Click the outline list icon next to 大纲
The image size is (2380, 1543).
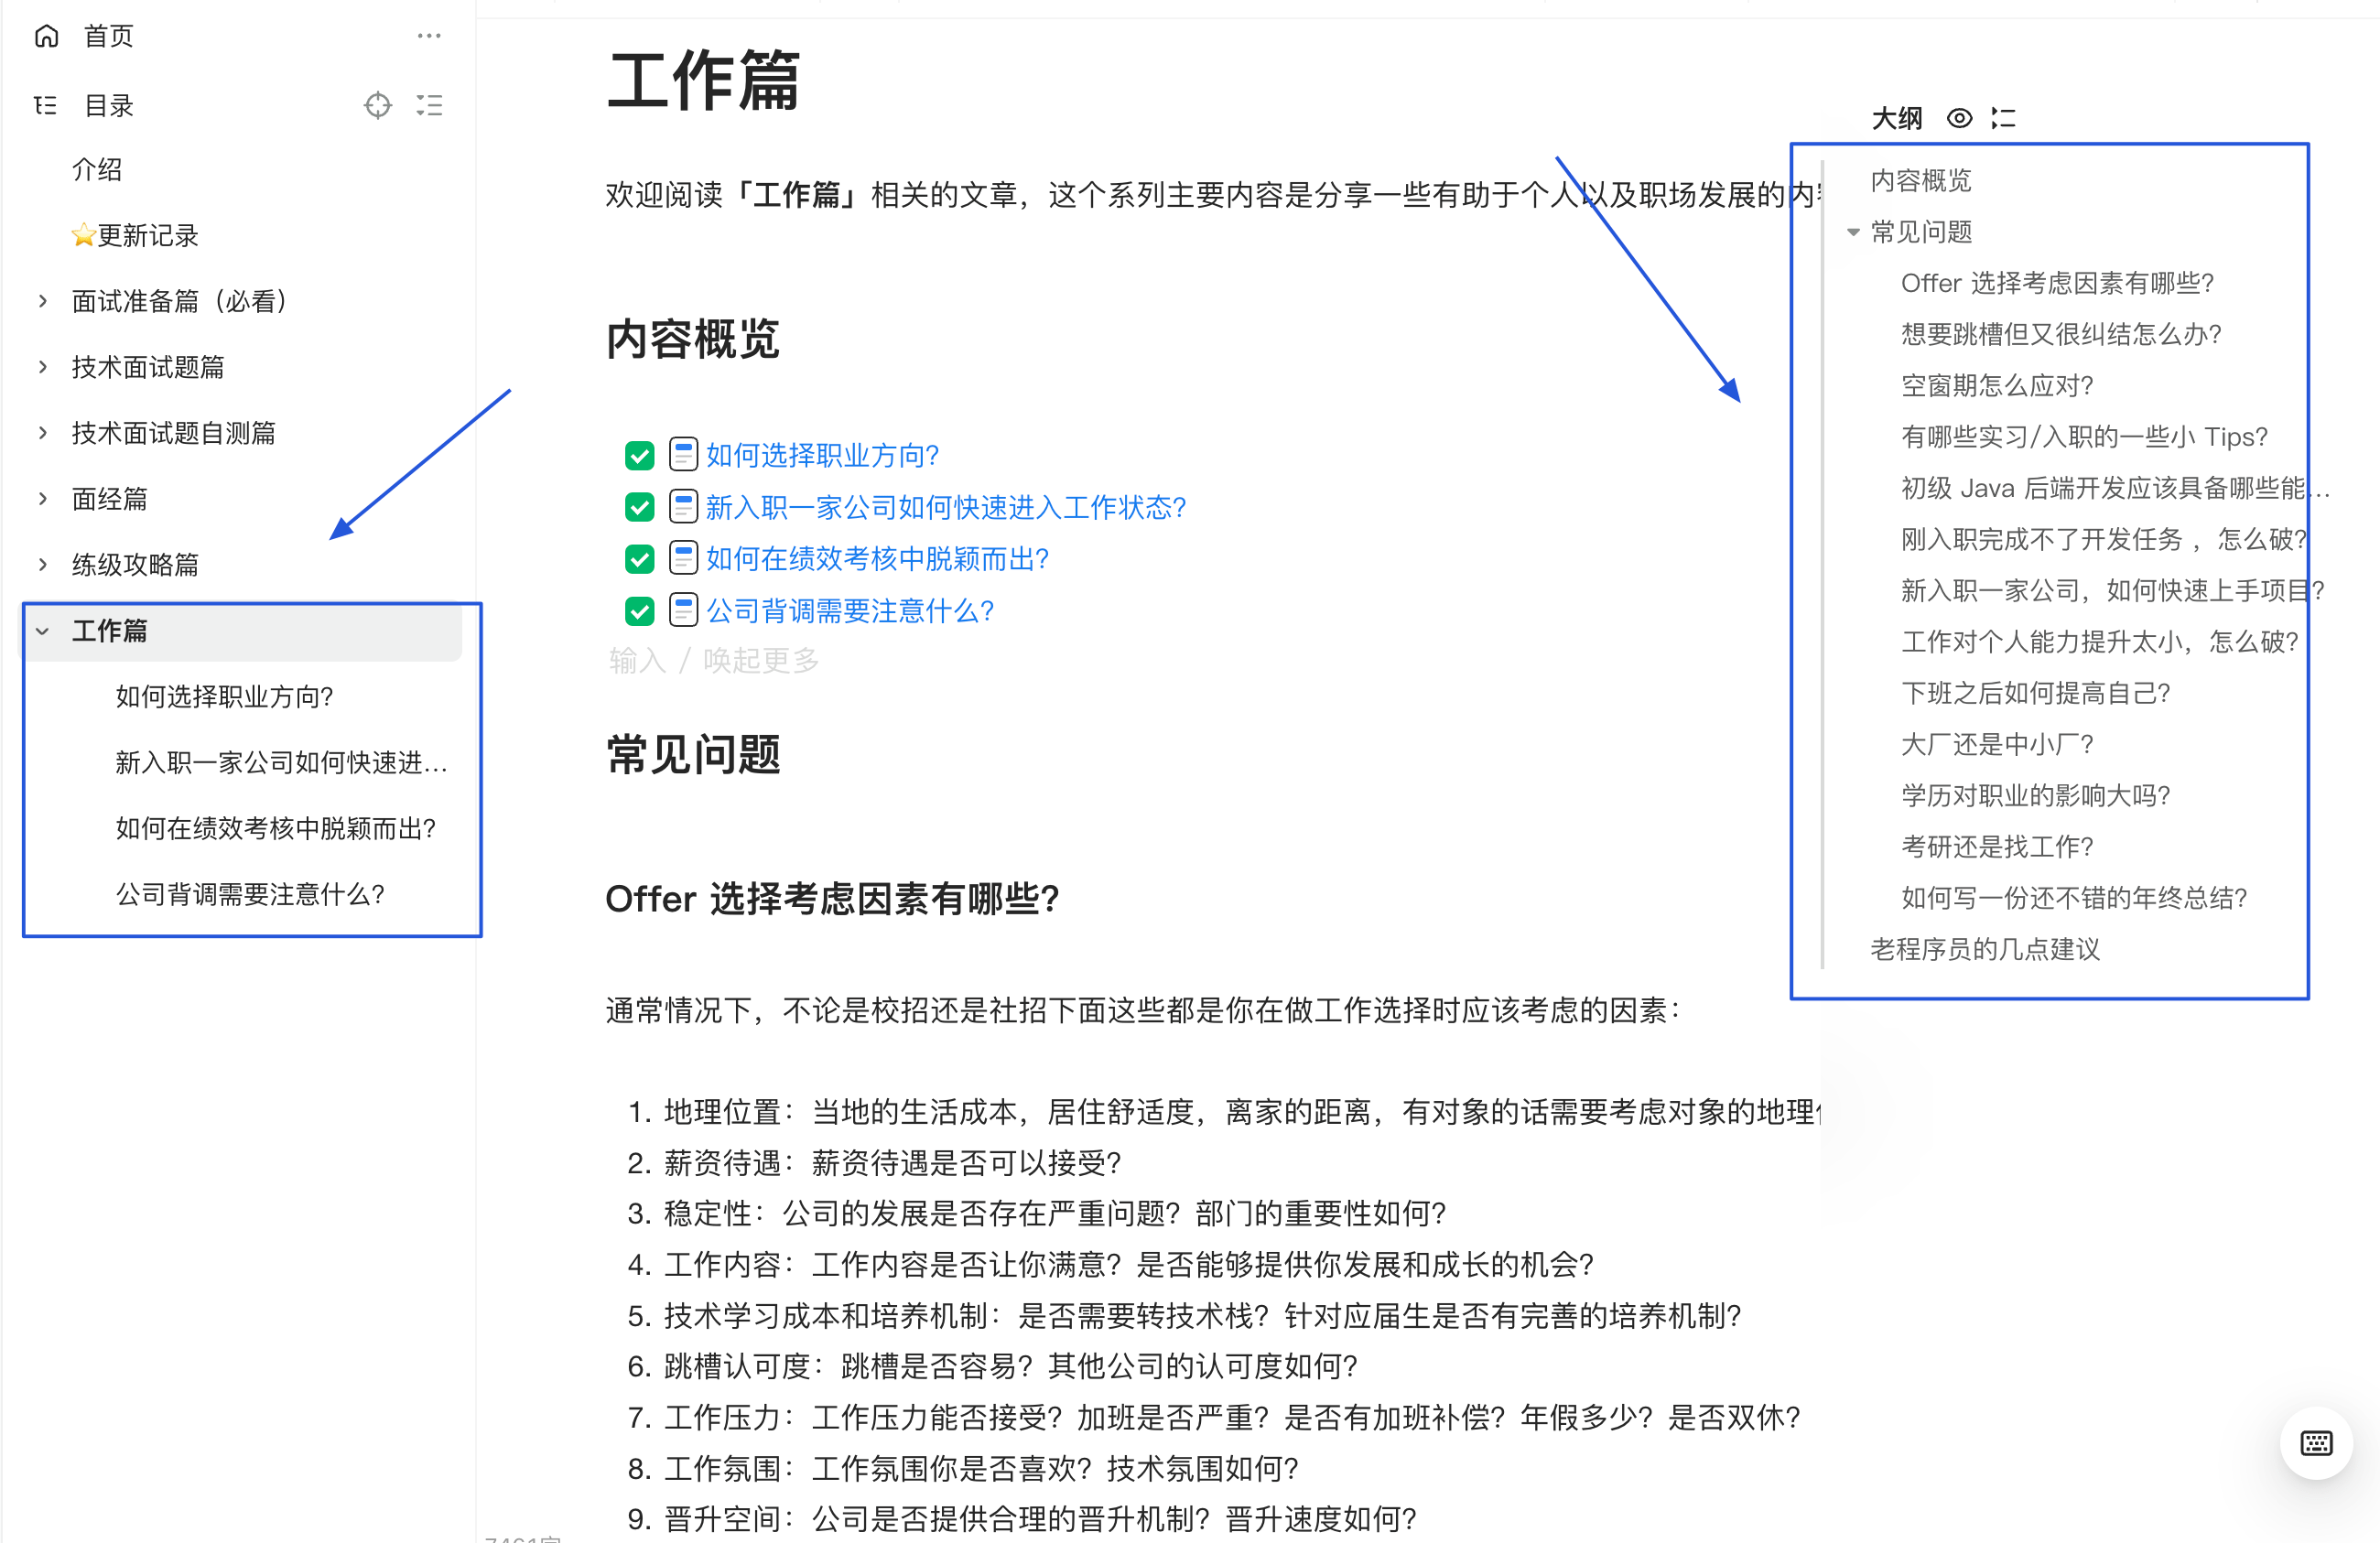[x=2003, y=118]
